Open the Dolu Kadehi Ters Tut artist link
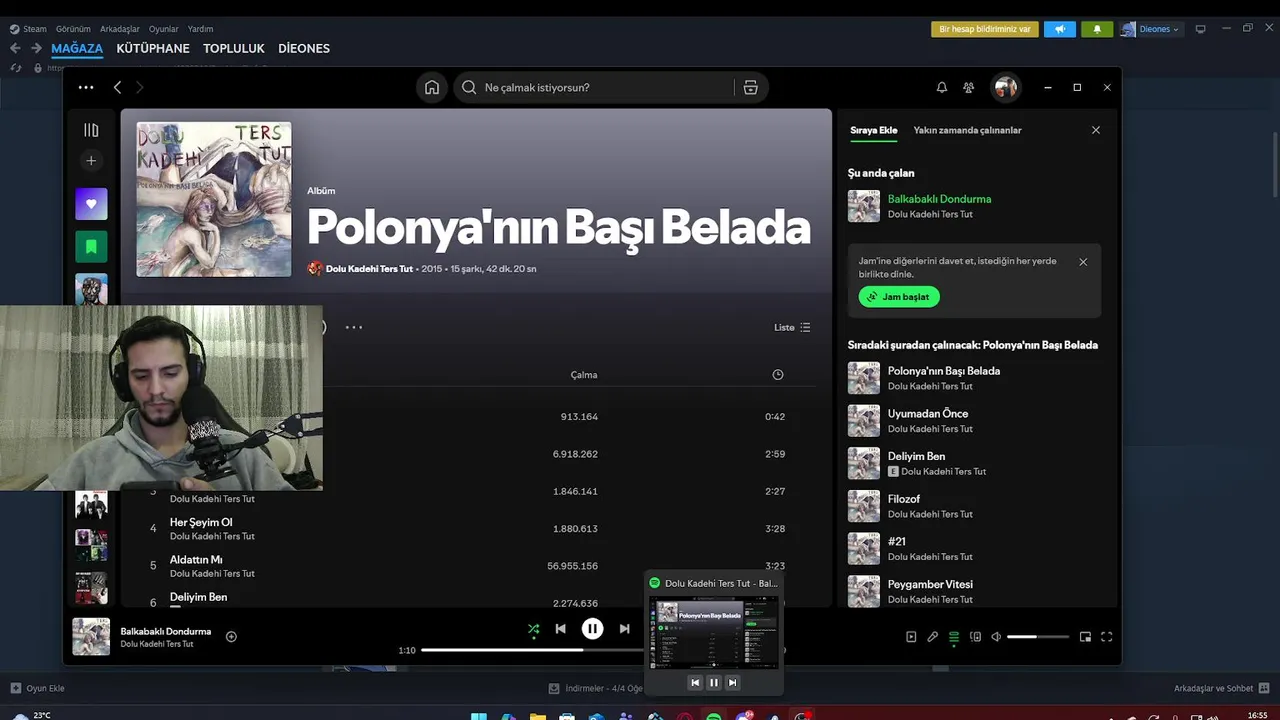Screen dimensions: 1280x720 click(369, 269)
